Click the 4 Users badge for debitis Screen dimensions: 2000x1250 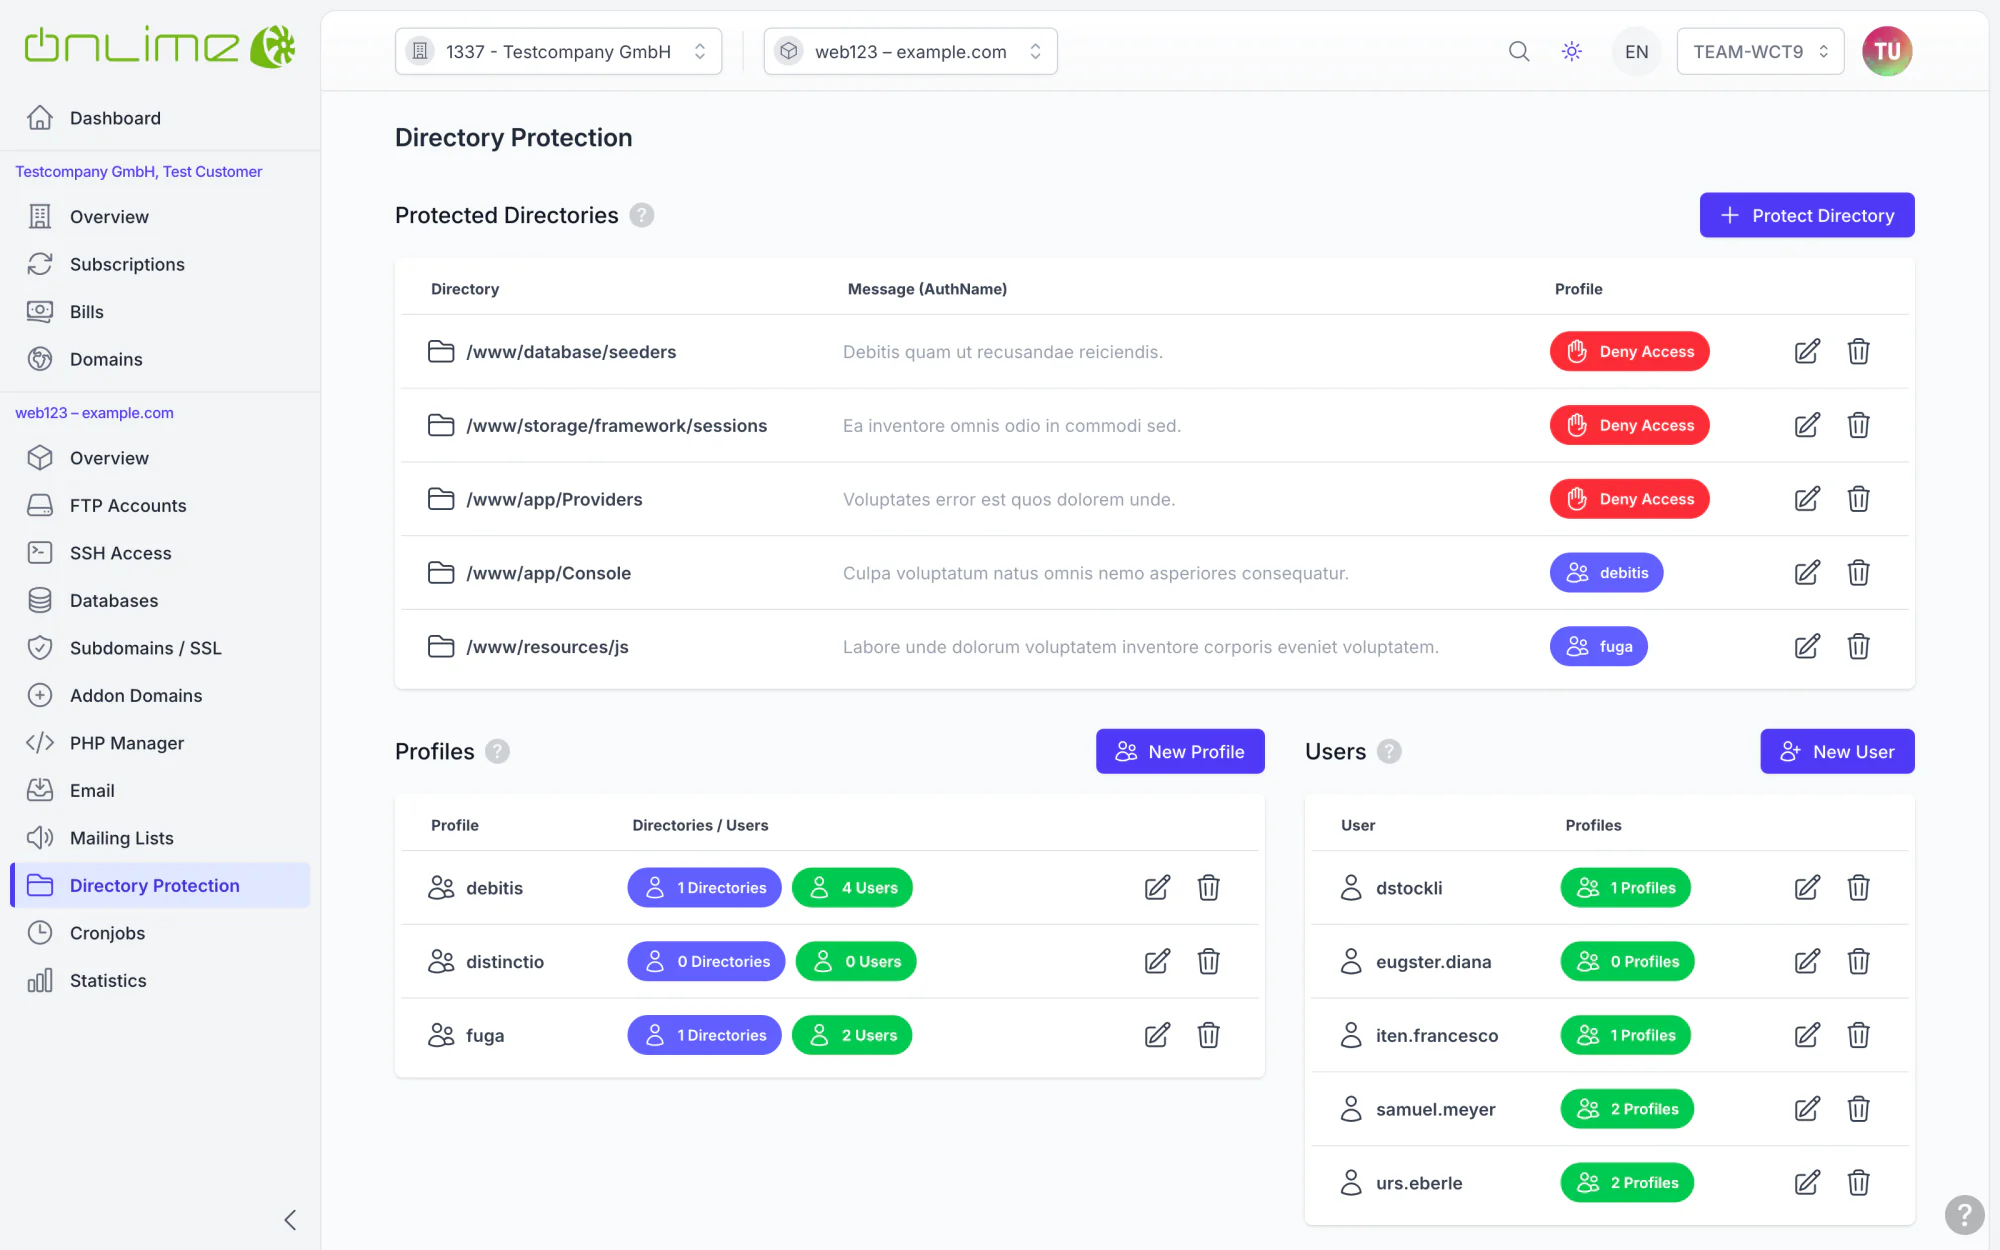pyautogui.click(x=852, y=887)
